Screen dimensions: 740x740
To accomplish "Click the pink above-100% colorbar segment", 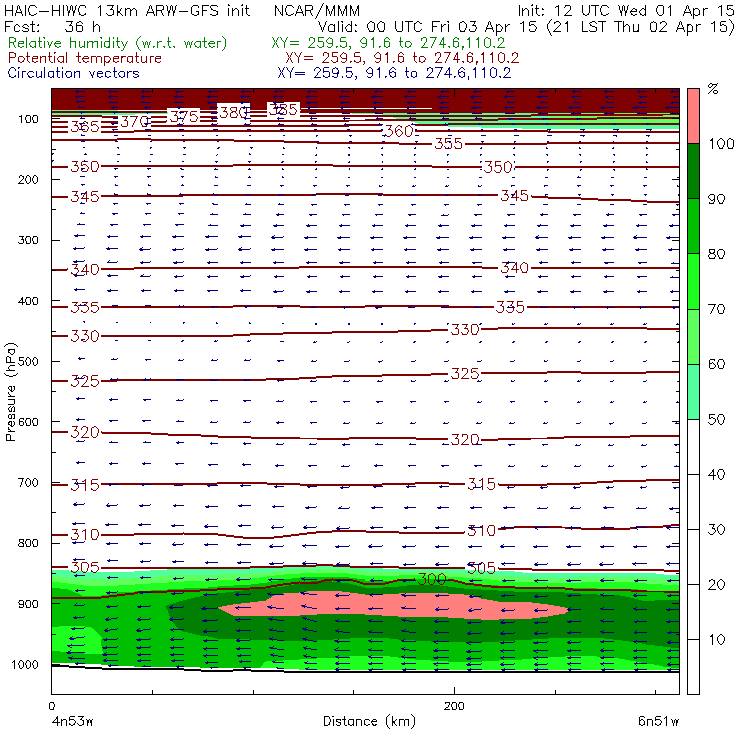I will coord(693,116).
